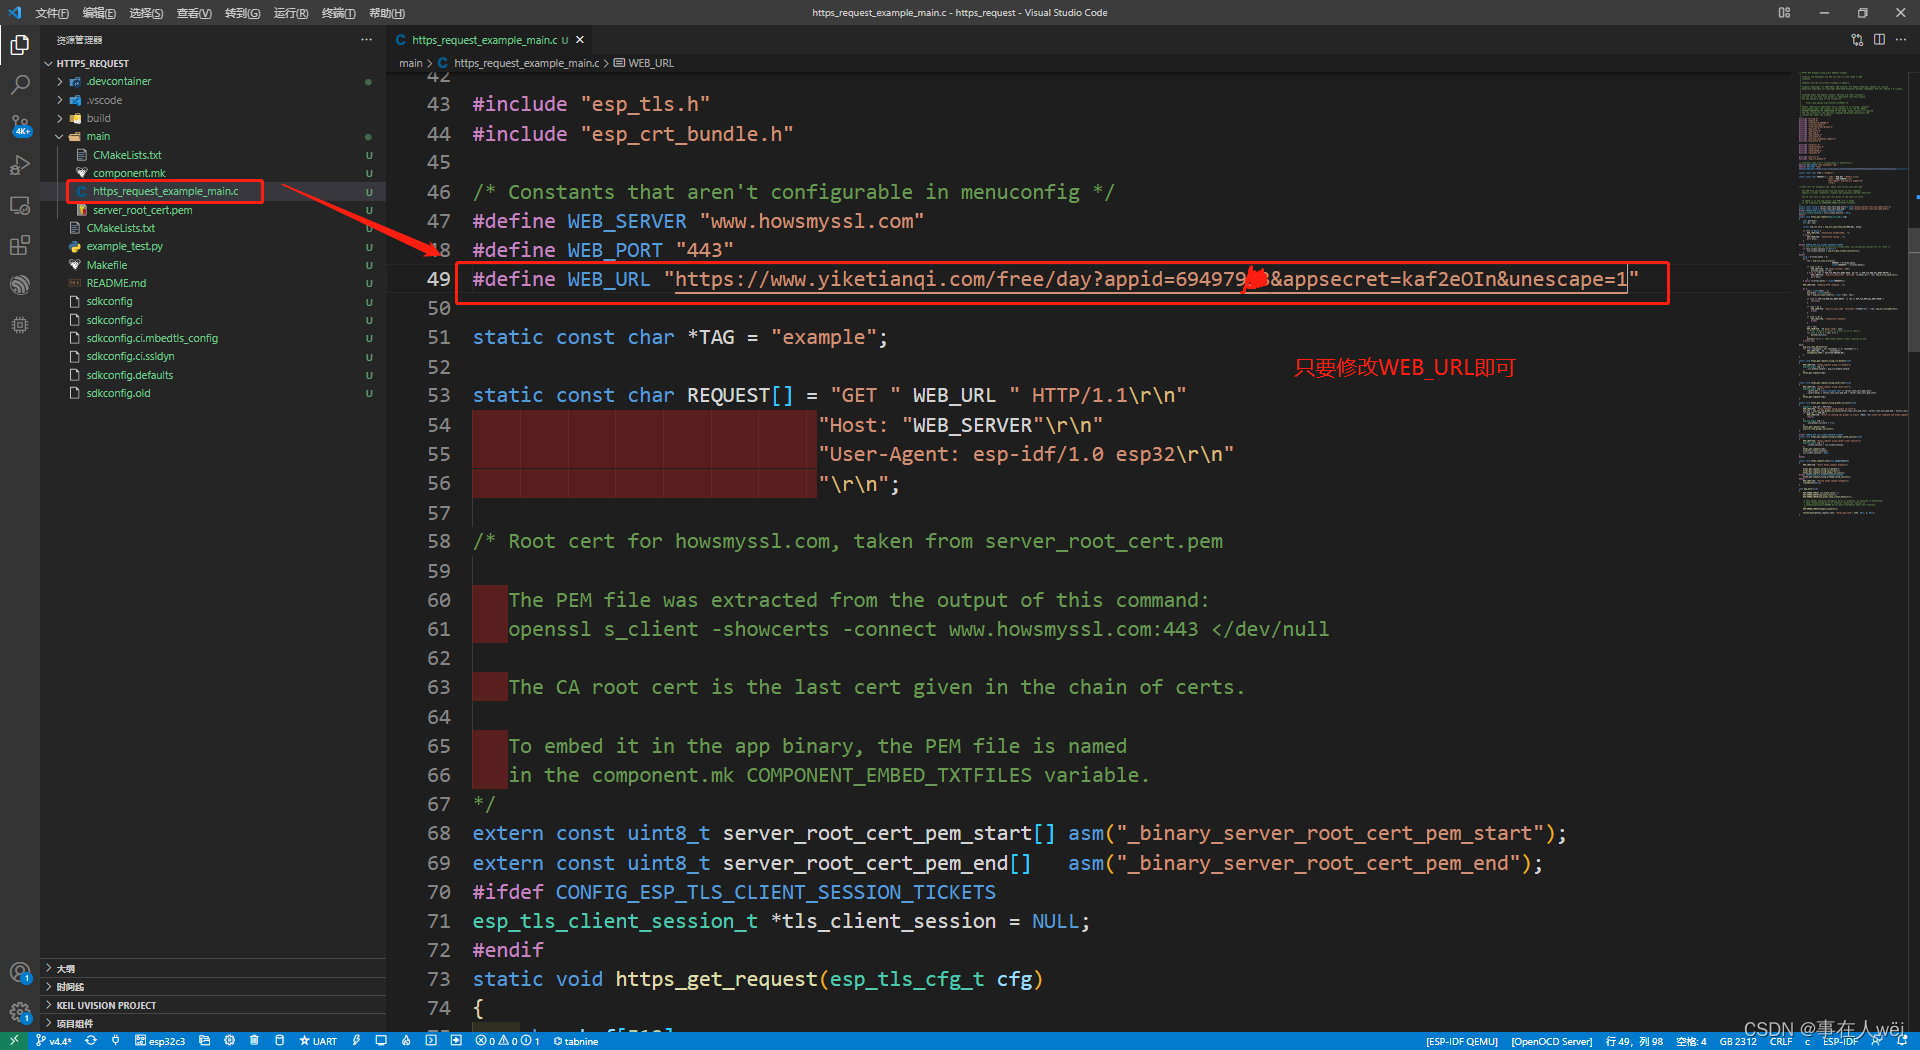Open the 编辑(E) menu
The image size is (1920, 1050).
[99, 13]
